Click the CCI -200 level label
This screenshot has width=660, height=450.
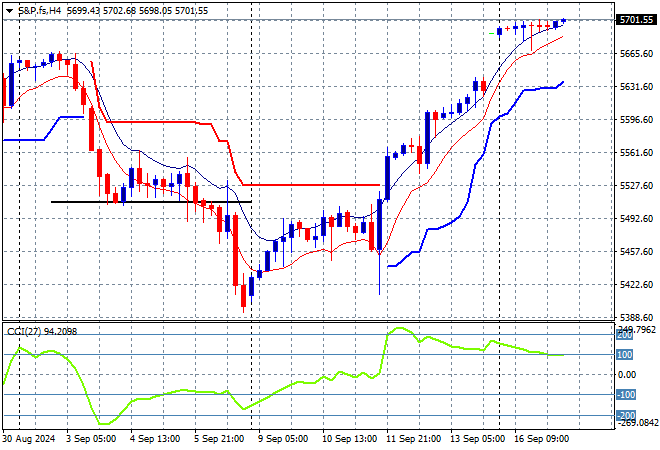626,415
